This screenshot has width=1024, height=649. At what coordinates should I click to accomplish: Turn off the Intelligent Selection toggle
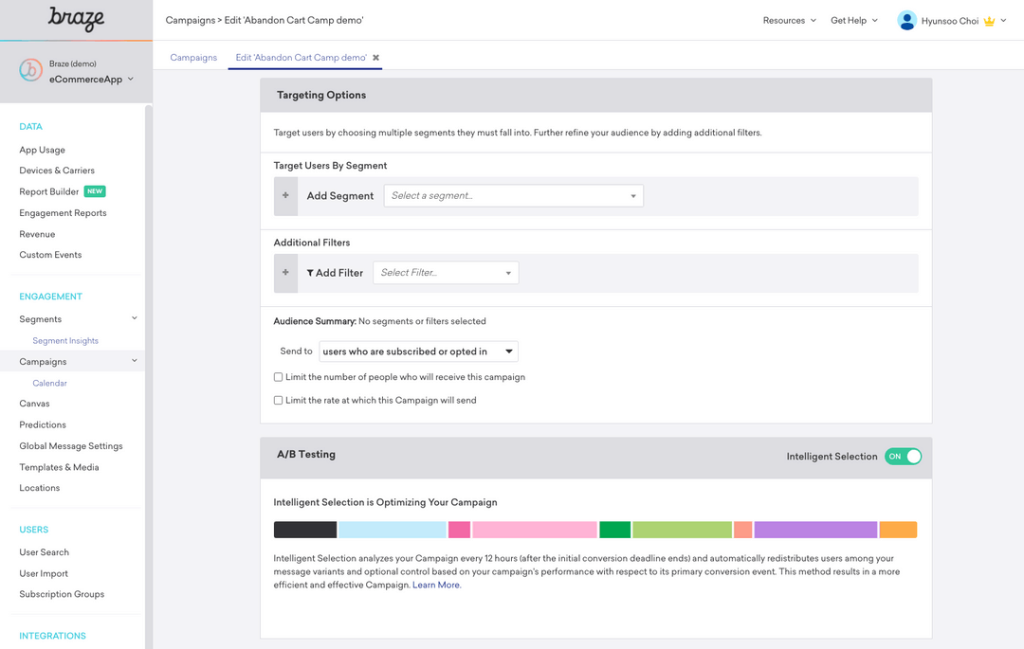pyautogui.click(x=903, y=456)
